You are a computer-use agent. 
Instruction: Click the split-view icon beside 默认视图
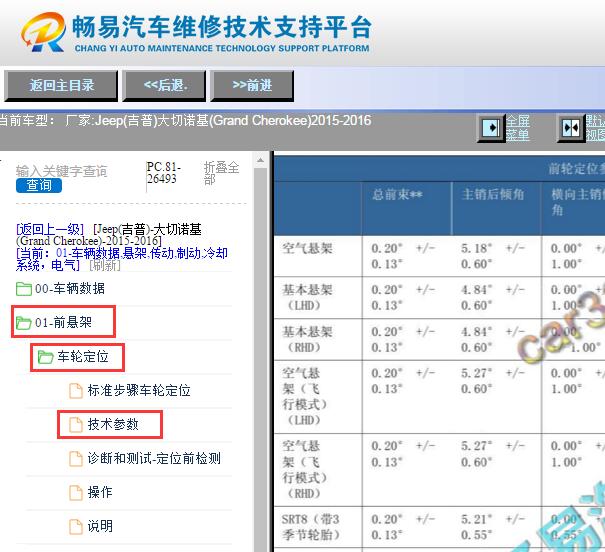tap(571, 128)
